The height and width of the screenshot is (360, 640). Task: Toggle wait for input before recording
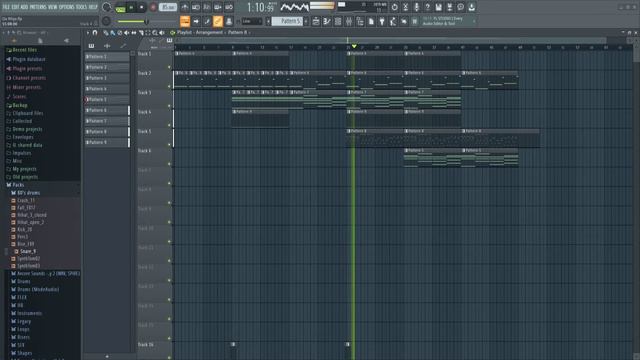point(196,7)
